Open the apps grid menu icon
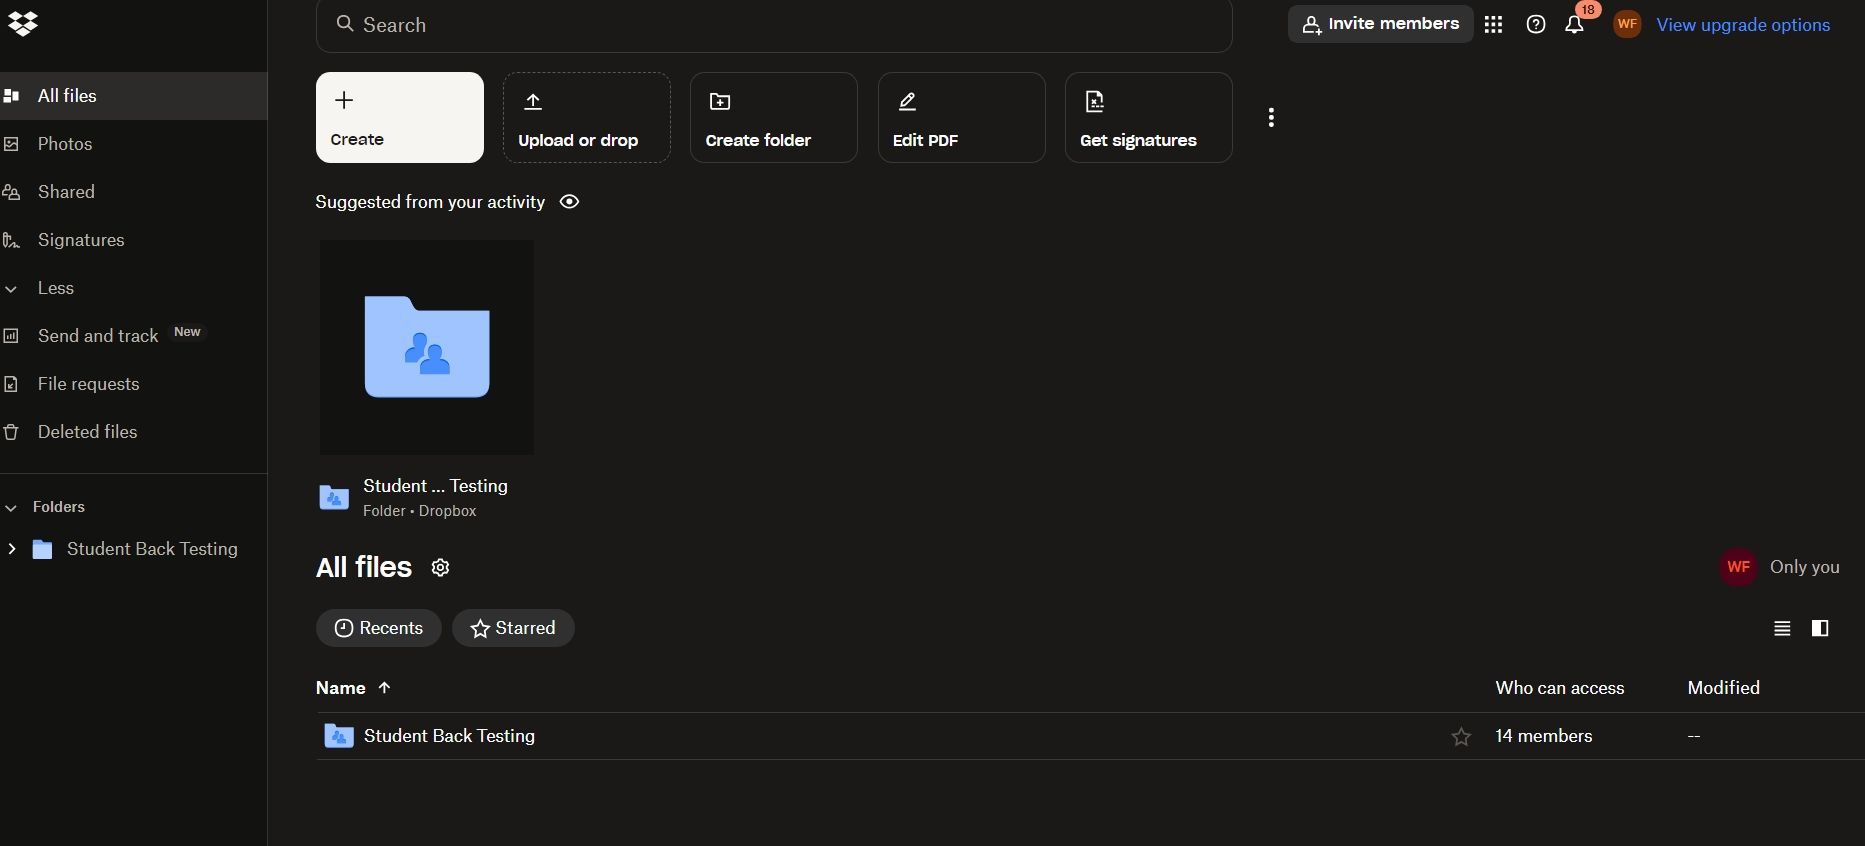 (1493, 25)
